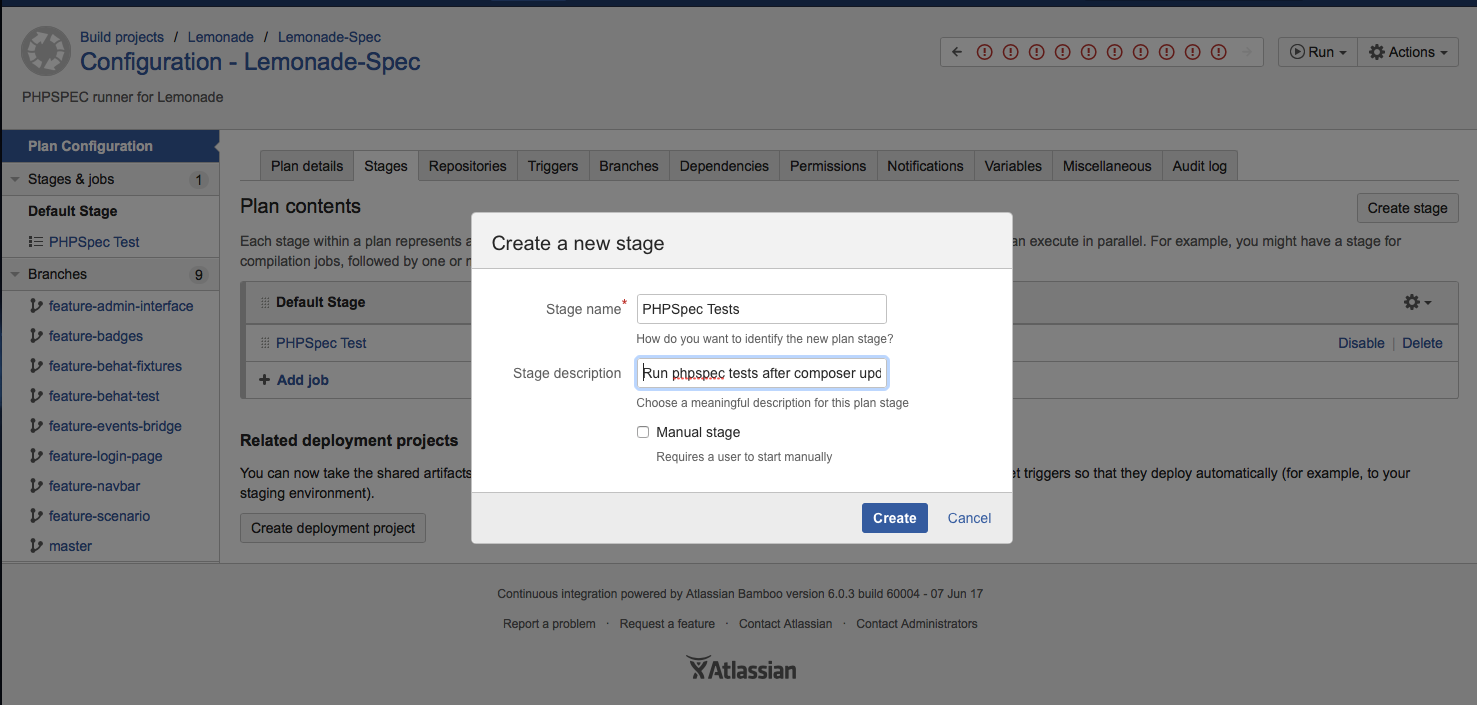Open Build projects breadcrumb link

click(122, 37)
